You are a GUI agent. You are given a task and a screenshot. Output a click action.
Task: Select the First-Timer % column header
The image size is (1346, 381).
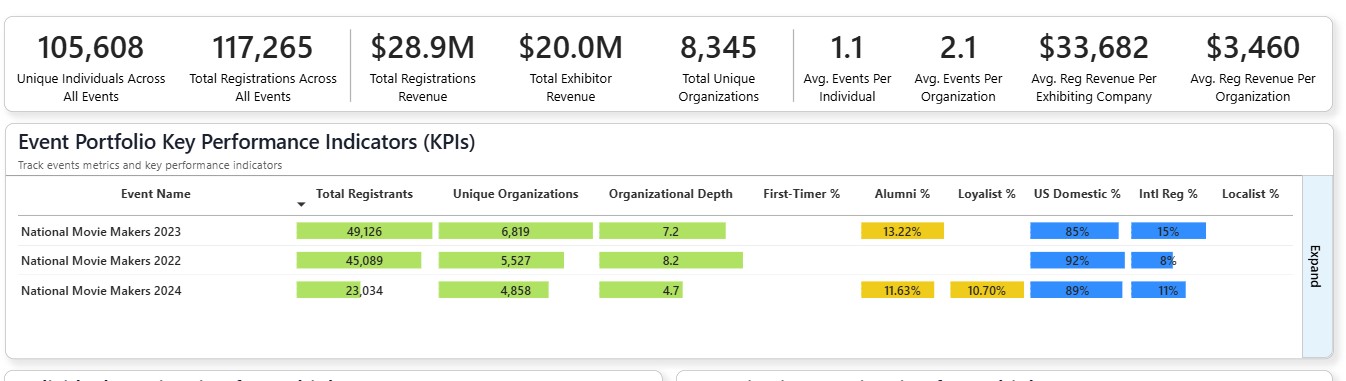(x=801, y=194)
